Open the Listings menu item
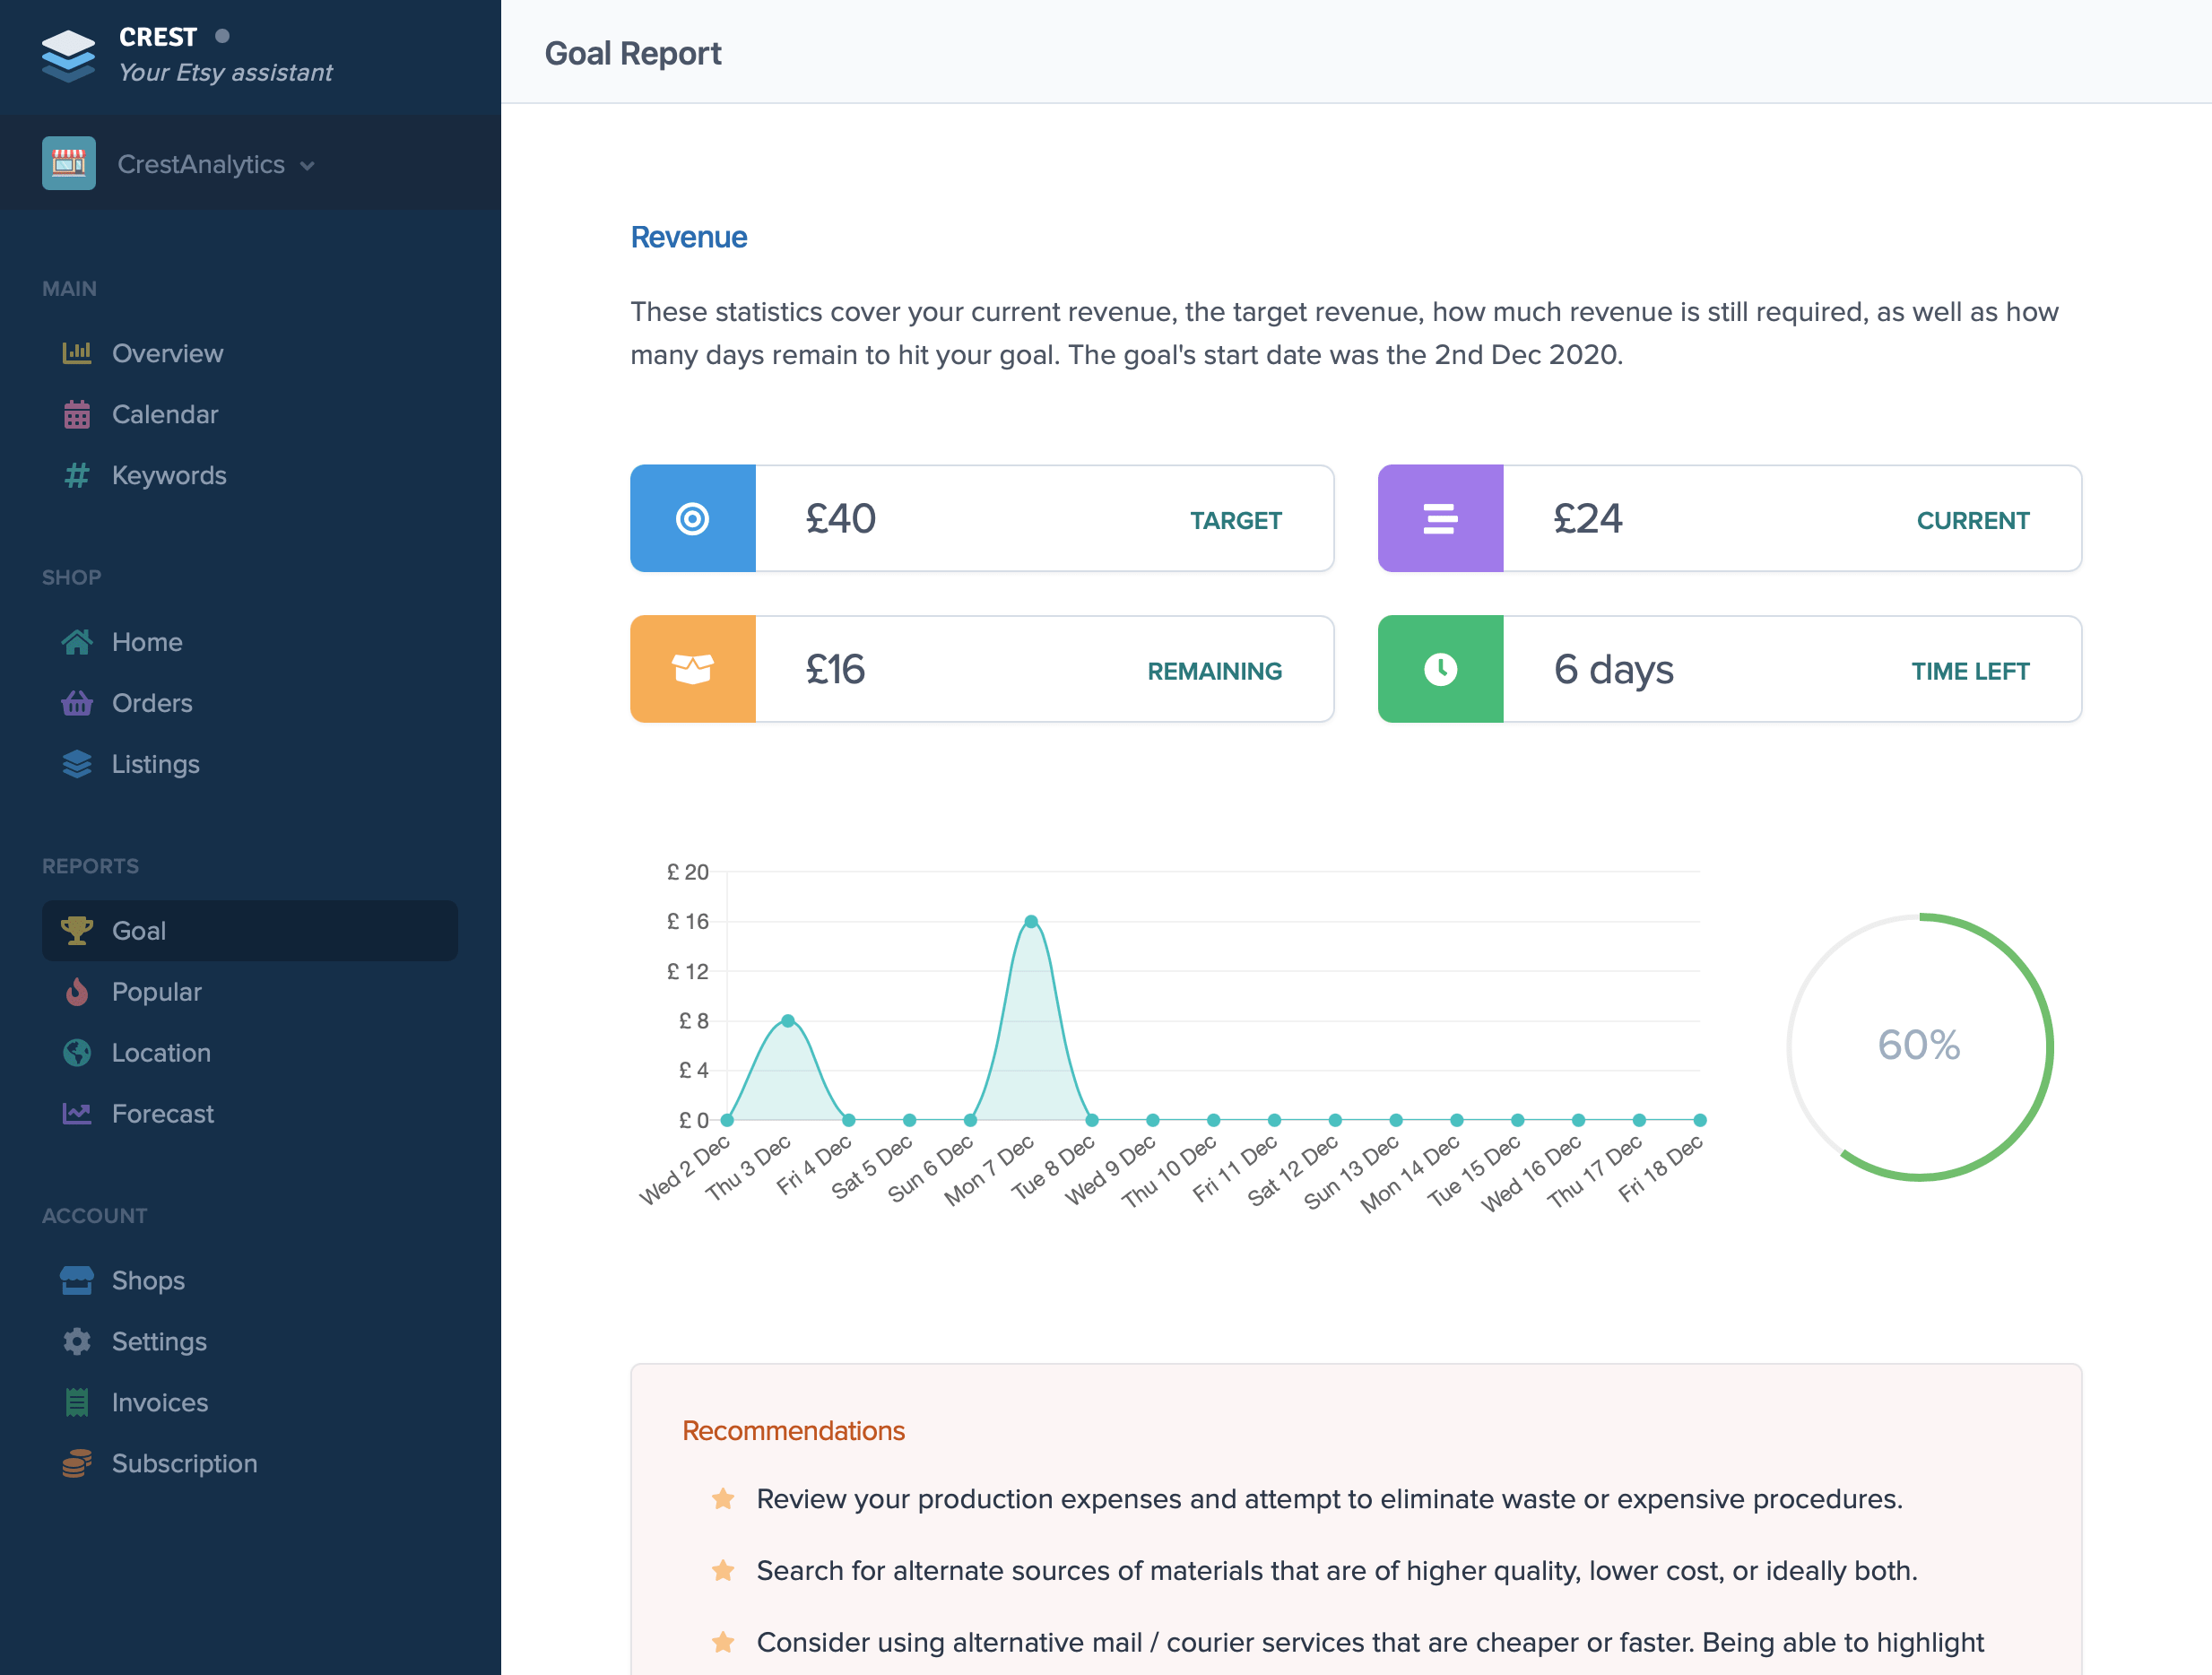Image resolution: width=2212 pixels, height=1675 pixels. [155, 764]
